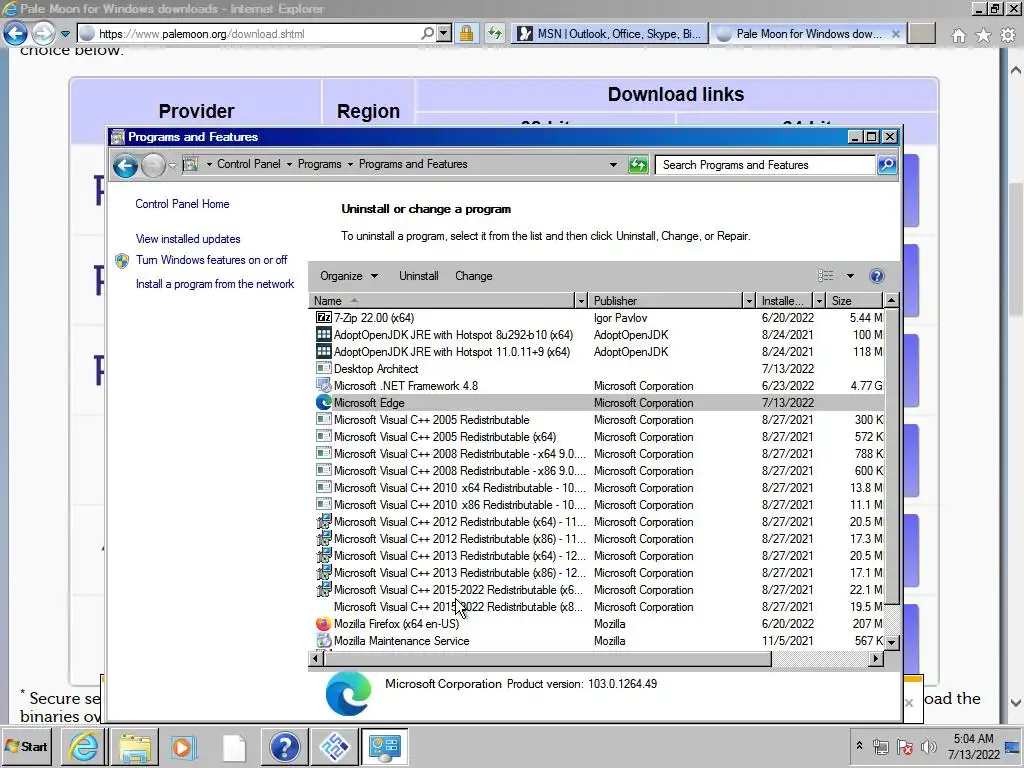Image resolution: width=1024 pixels, height=768 pixels.
Task: Select the Mozilla Firefox icon in the list
Action: [323, 624]
